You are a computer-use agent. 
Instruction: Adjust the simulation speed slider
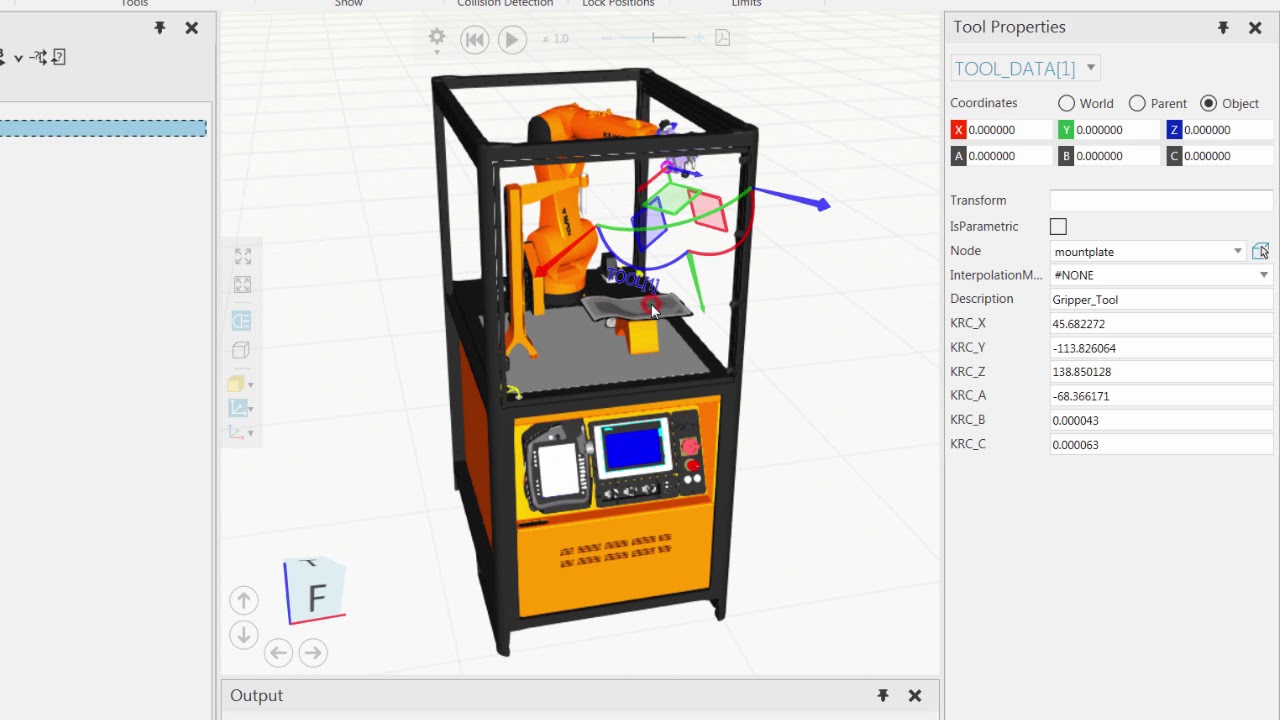[654, 38]
